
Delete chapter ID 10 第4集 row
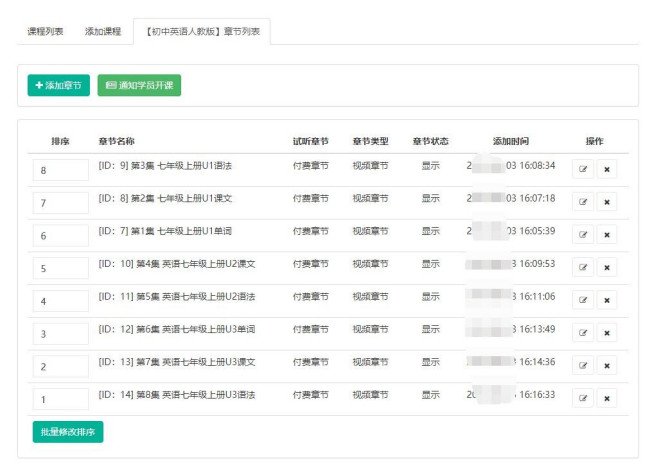coord(607,267)
